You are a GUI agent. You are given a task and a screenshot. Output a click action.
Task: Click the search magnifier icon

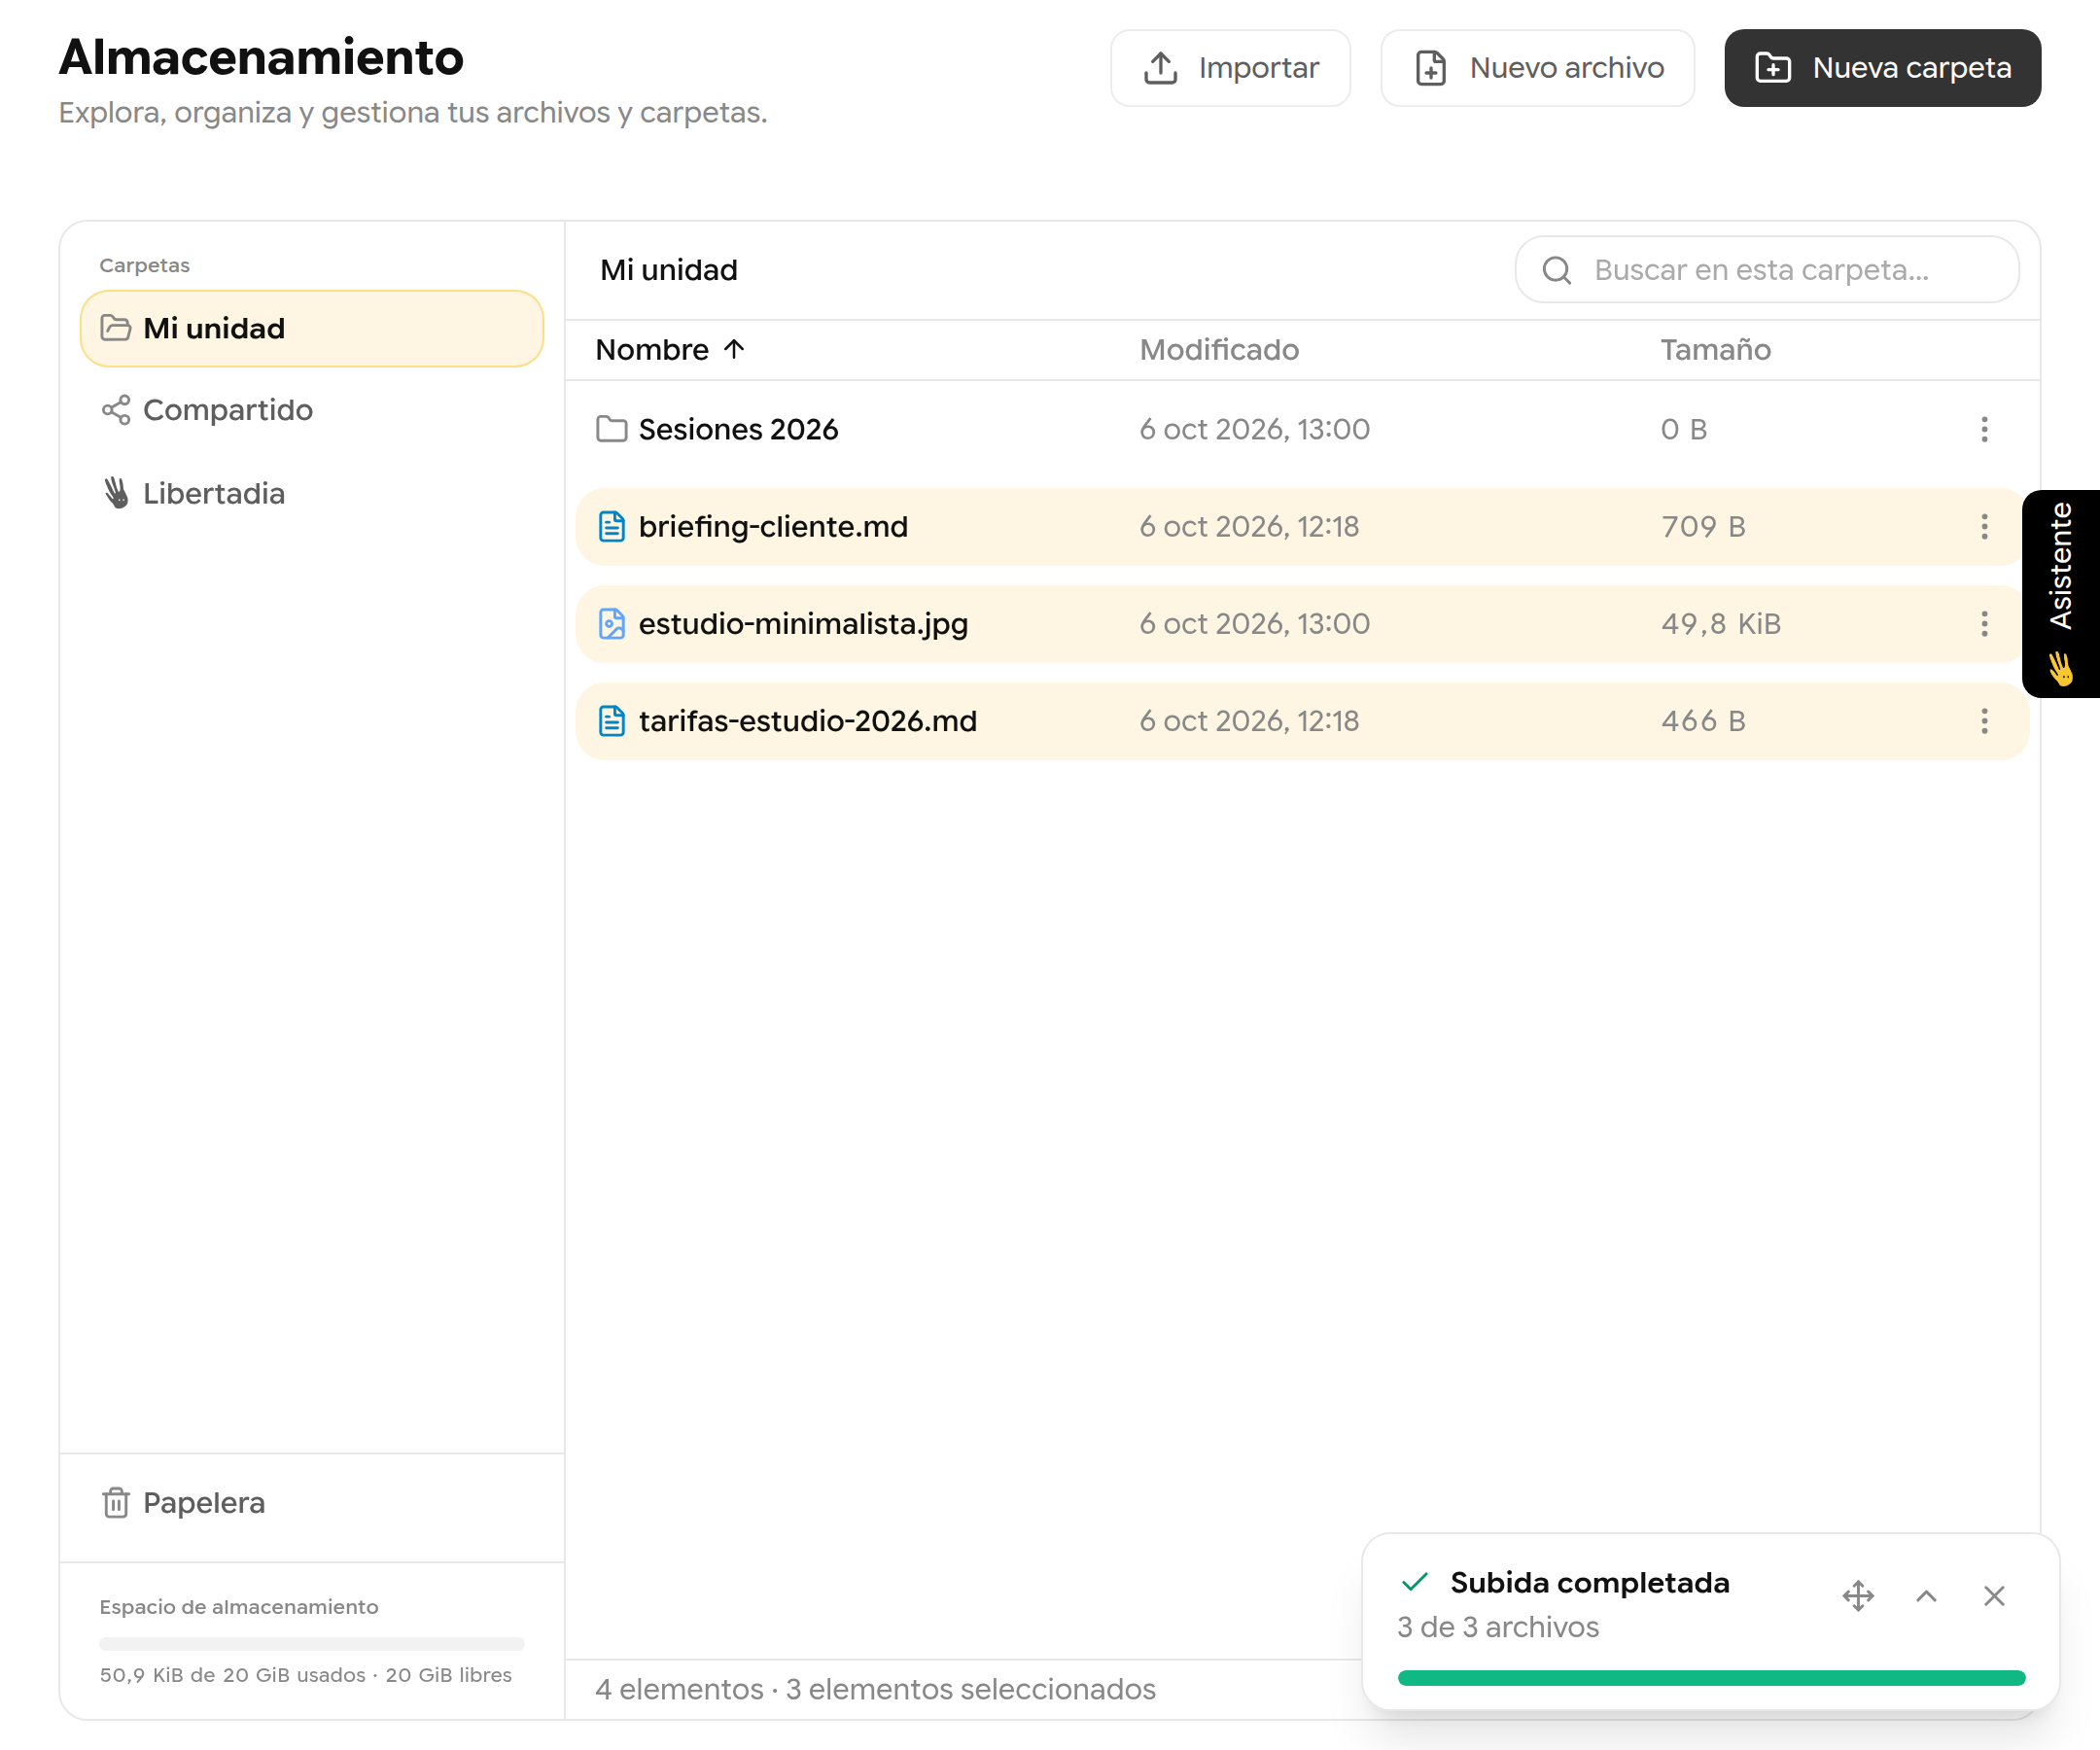click(x=1556, y=270)
